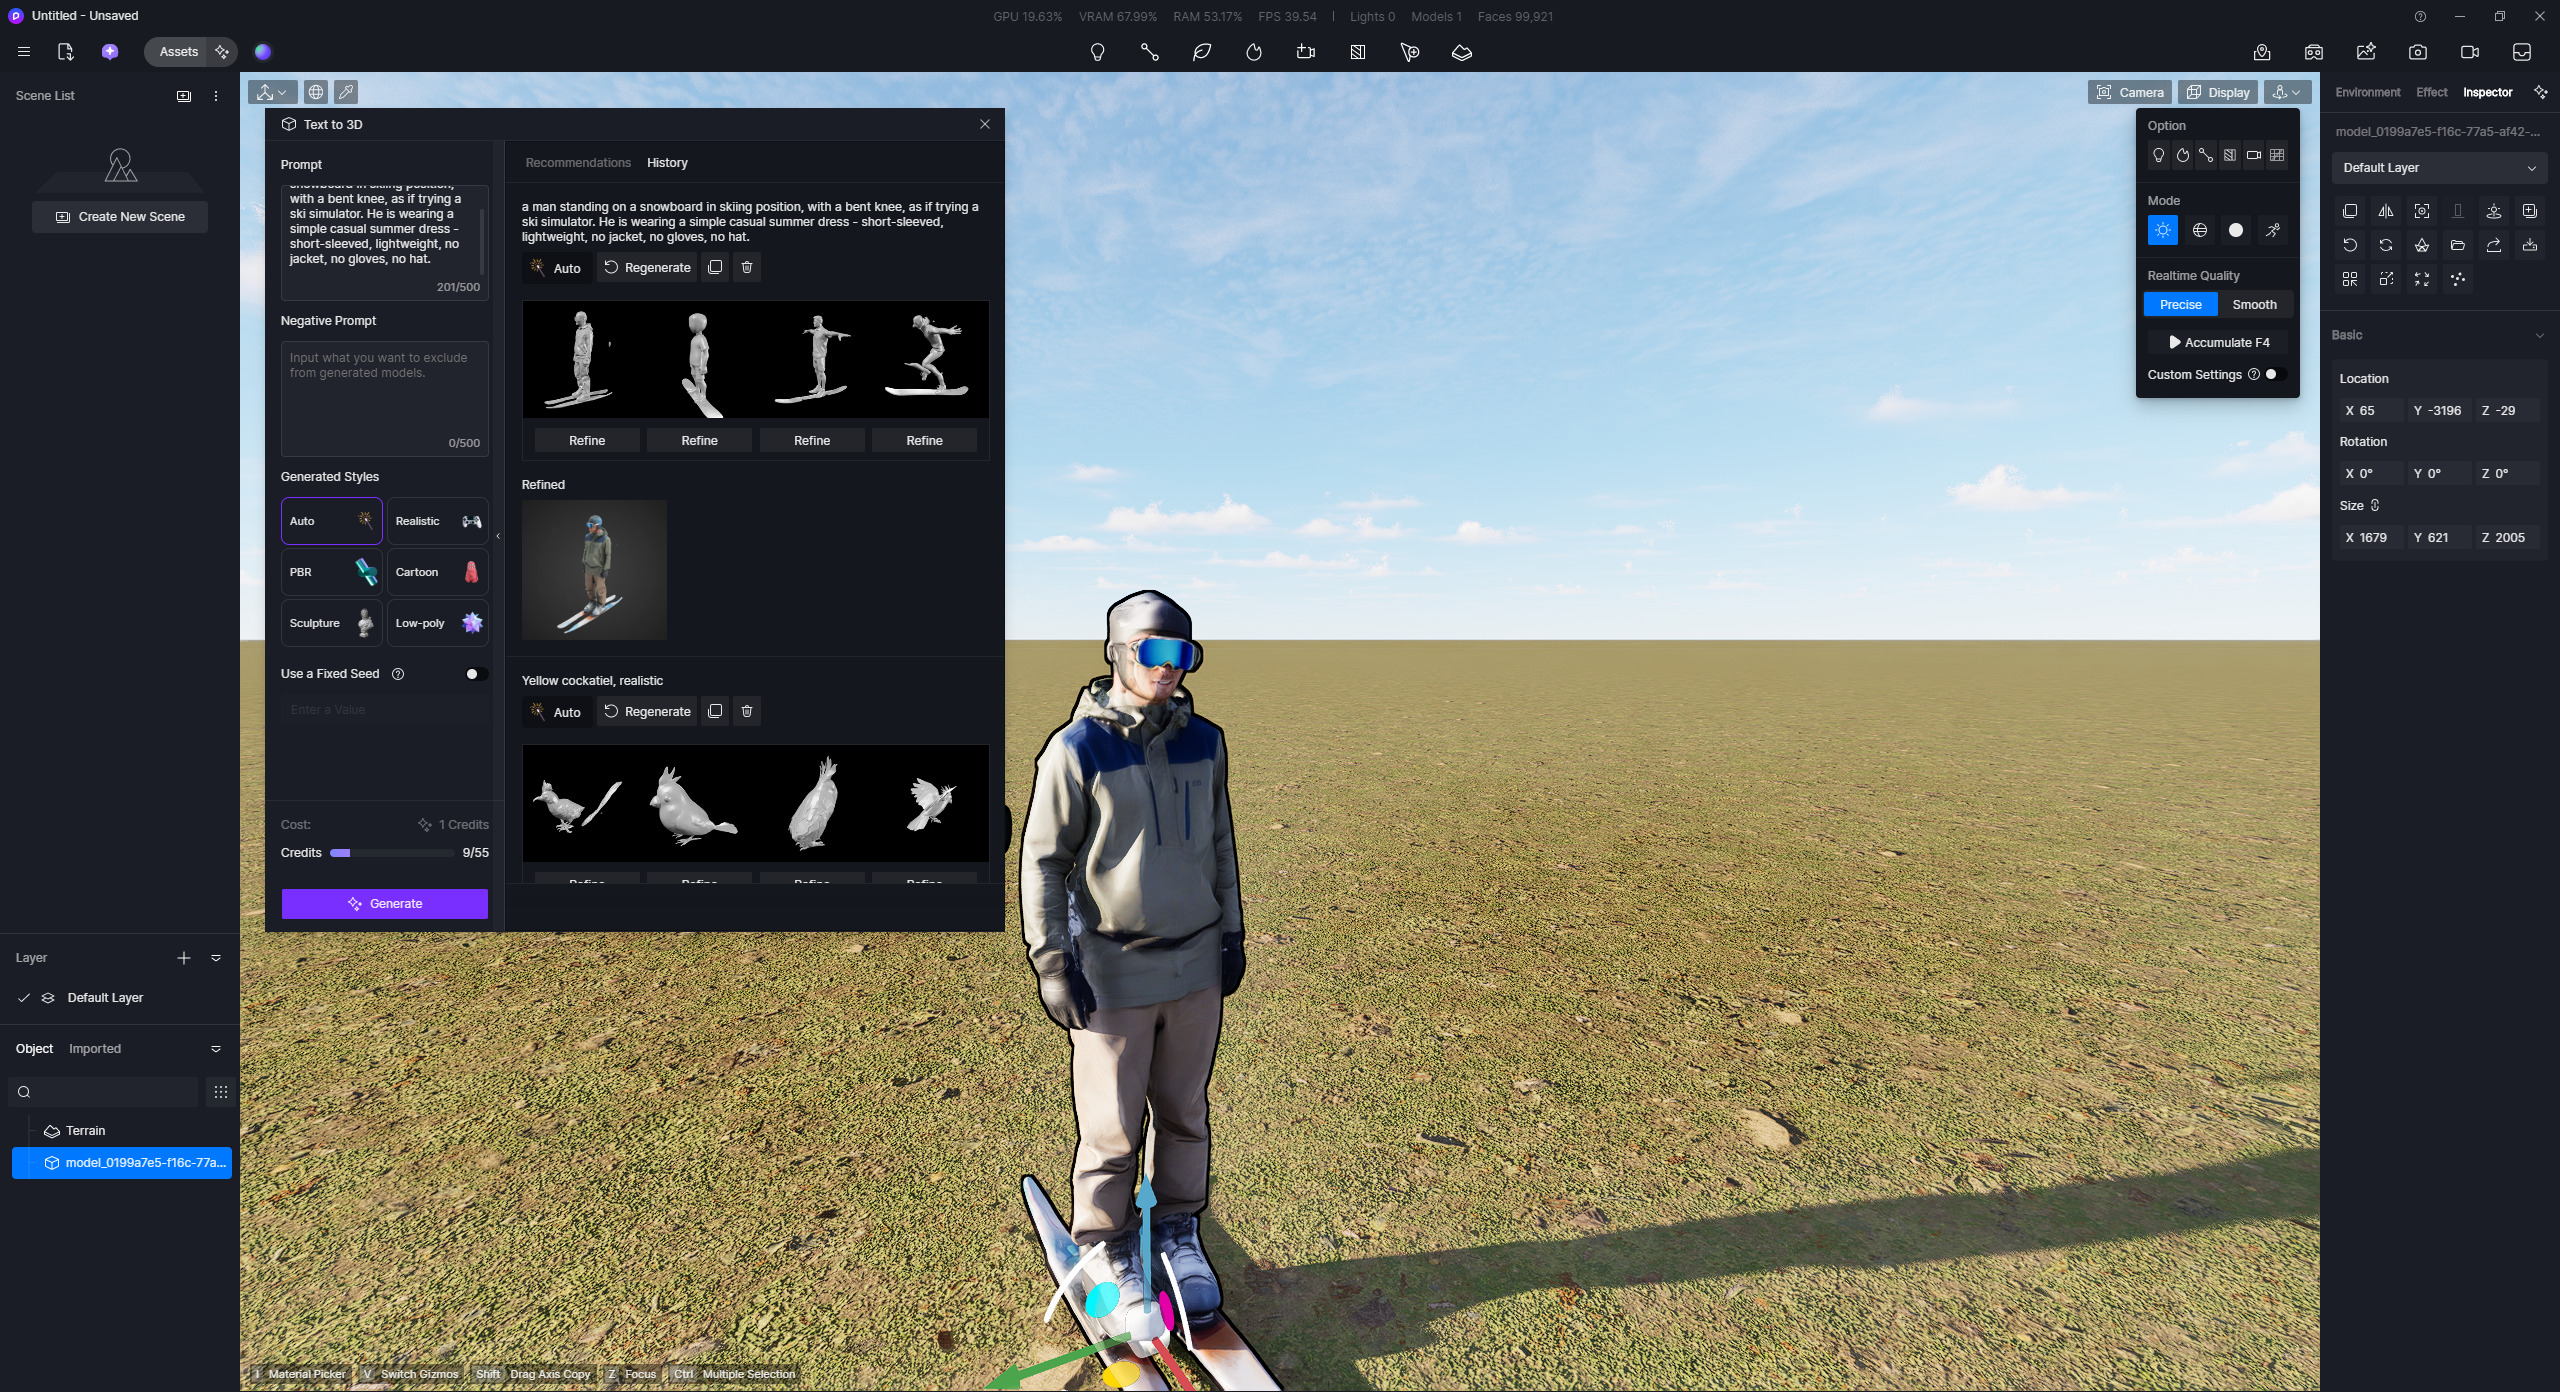Delete the snowboard man prompt history entry

(x=746, y=267)
